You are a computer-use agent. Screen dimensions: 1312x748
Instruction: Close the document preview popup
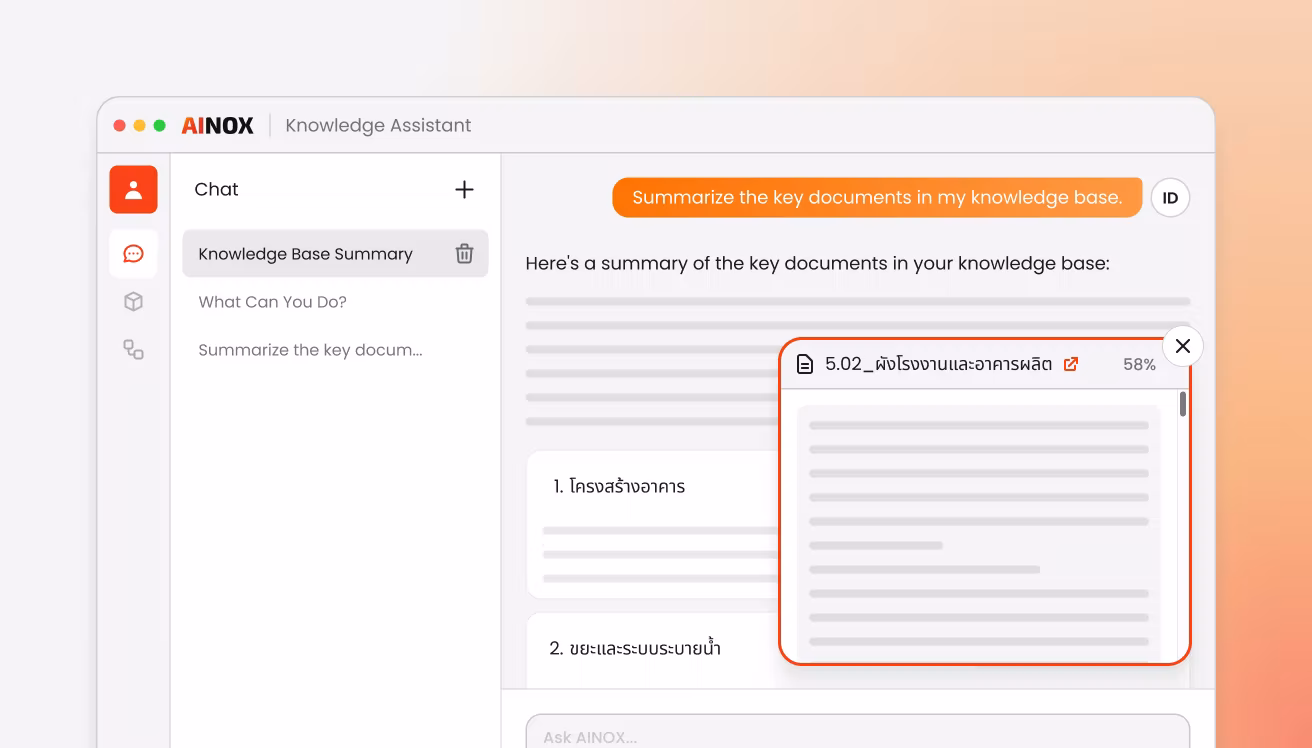(x=1183, y=346)
